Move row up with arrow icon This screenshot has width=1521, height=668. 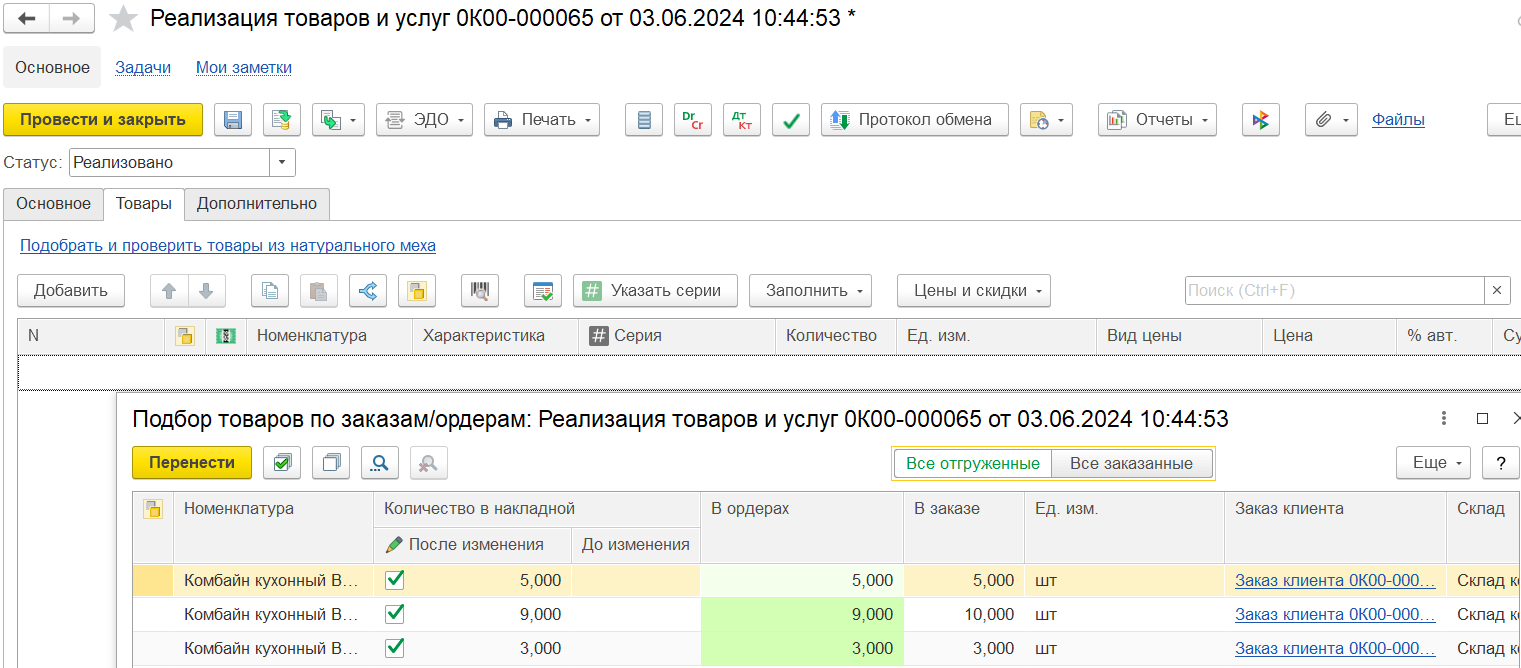tap(169, 291)
